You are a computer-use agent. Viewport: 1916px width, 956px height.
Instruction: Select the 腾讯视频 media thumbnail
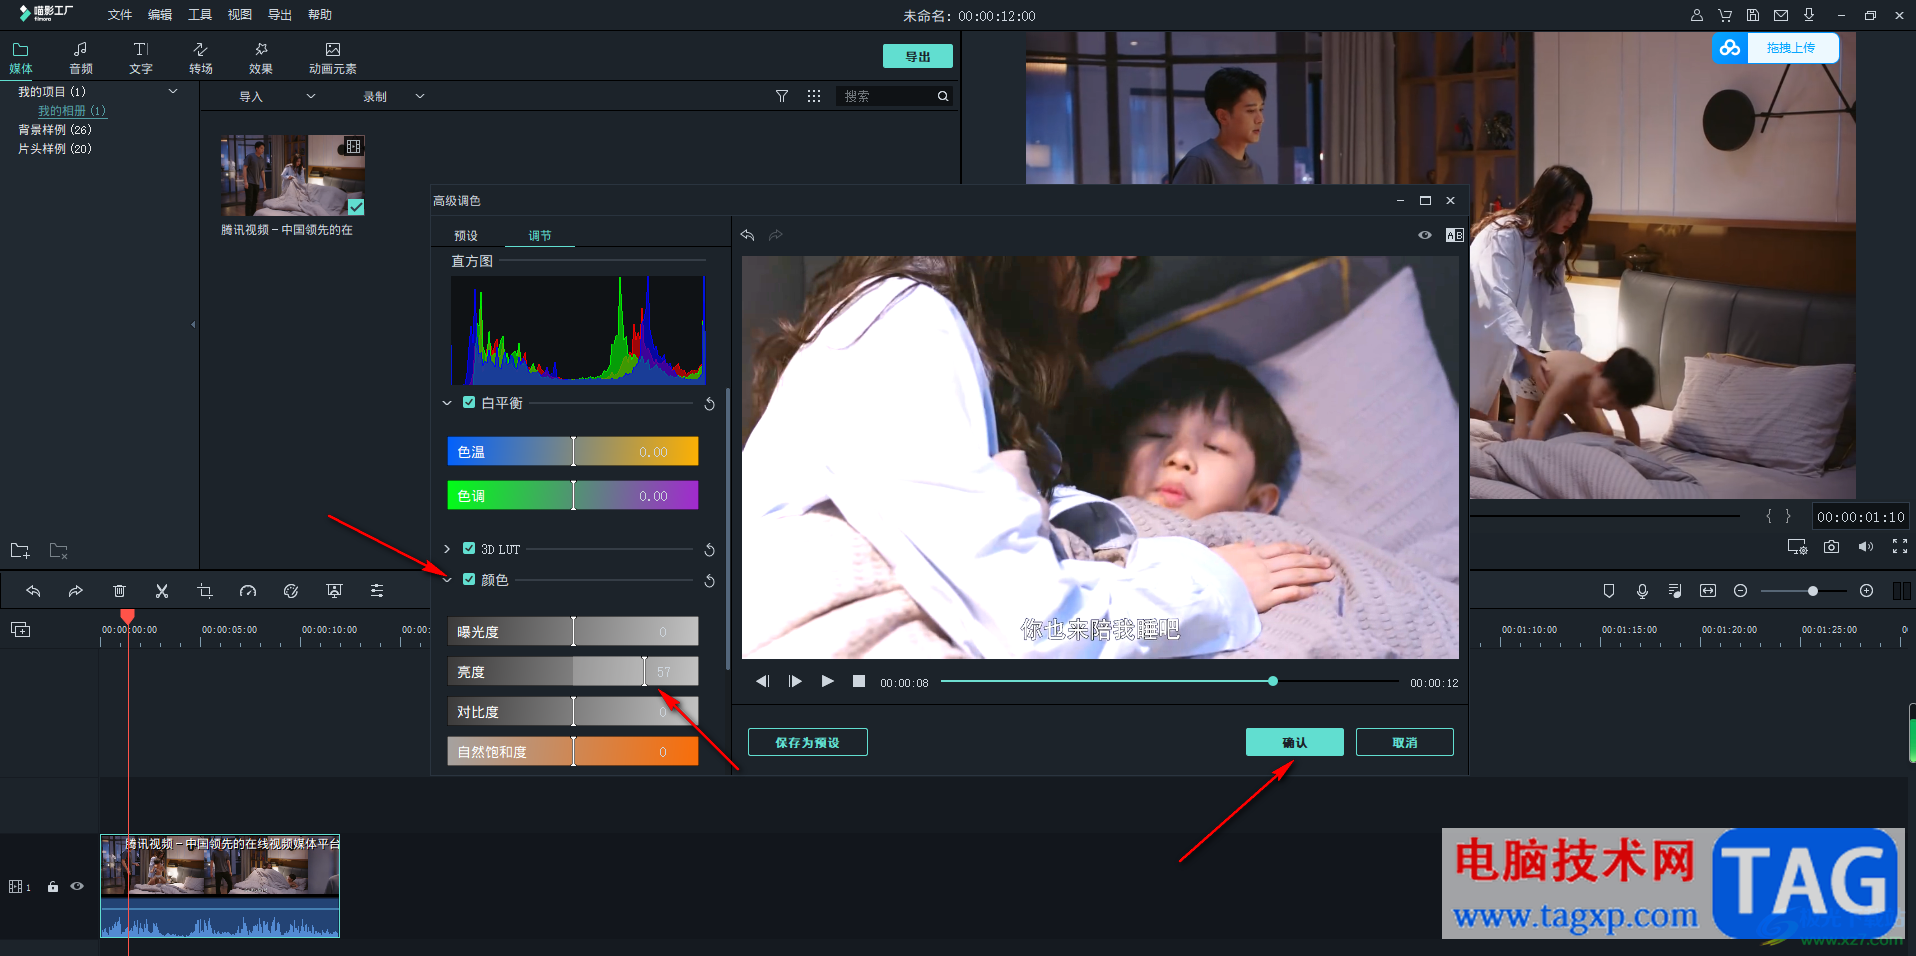point(292,175)
